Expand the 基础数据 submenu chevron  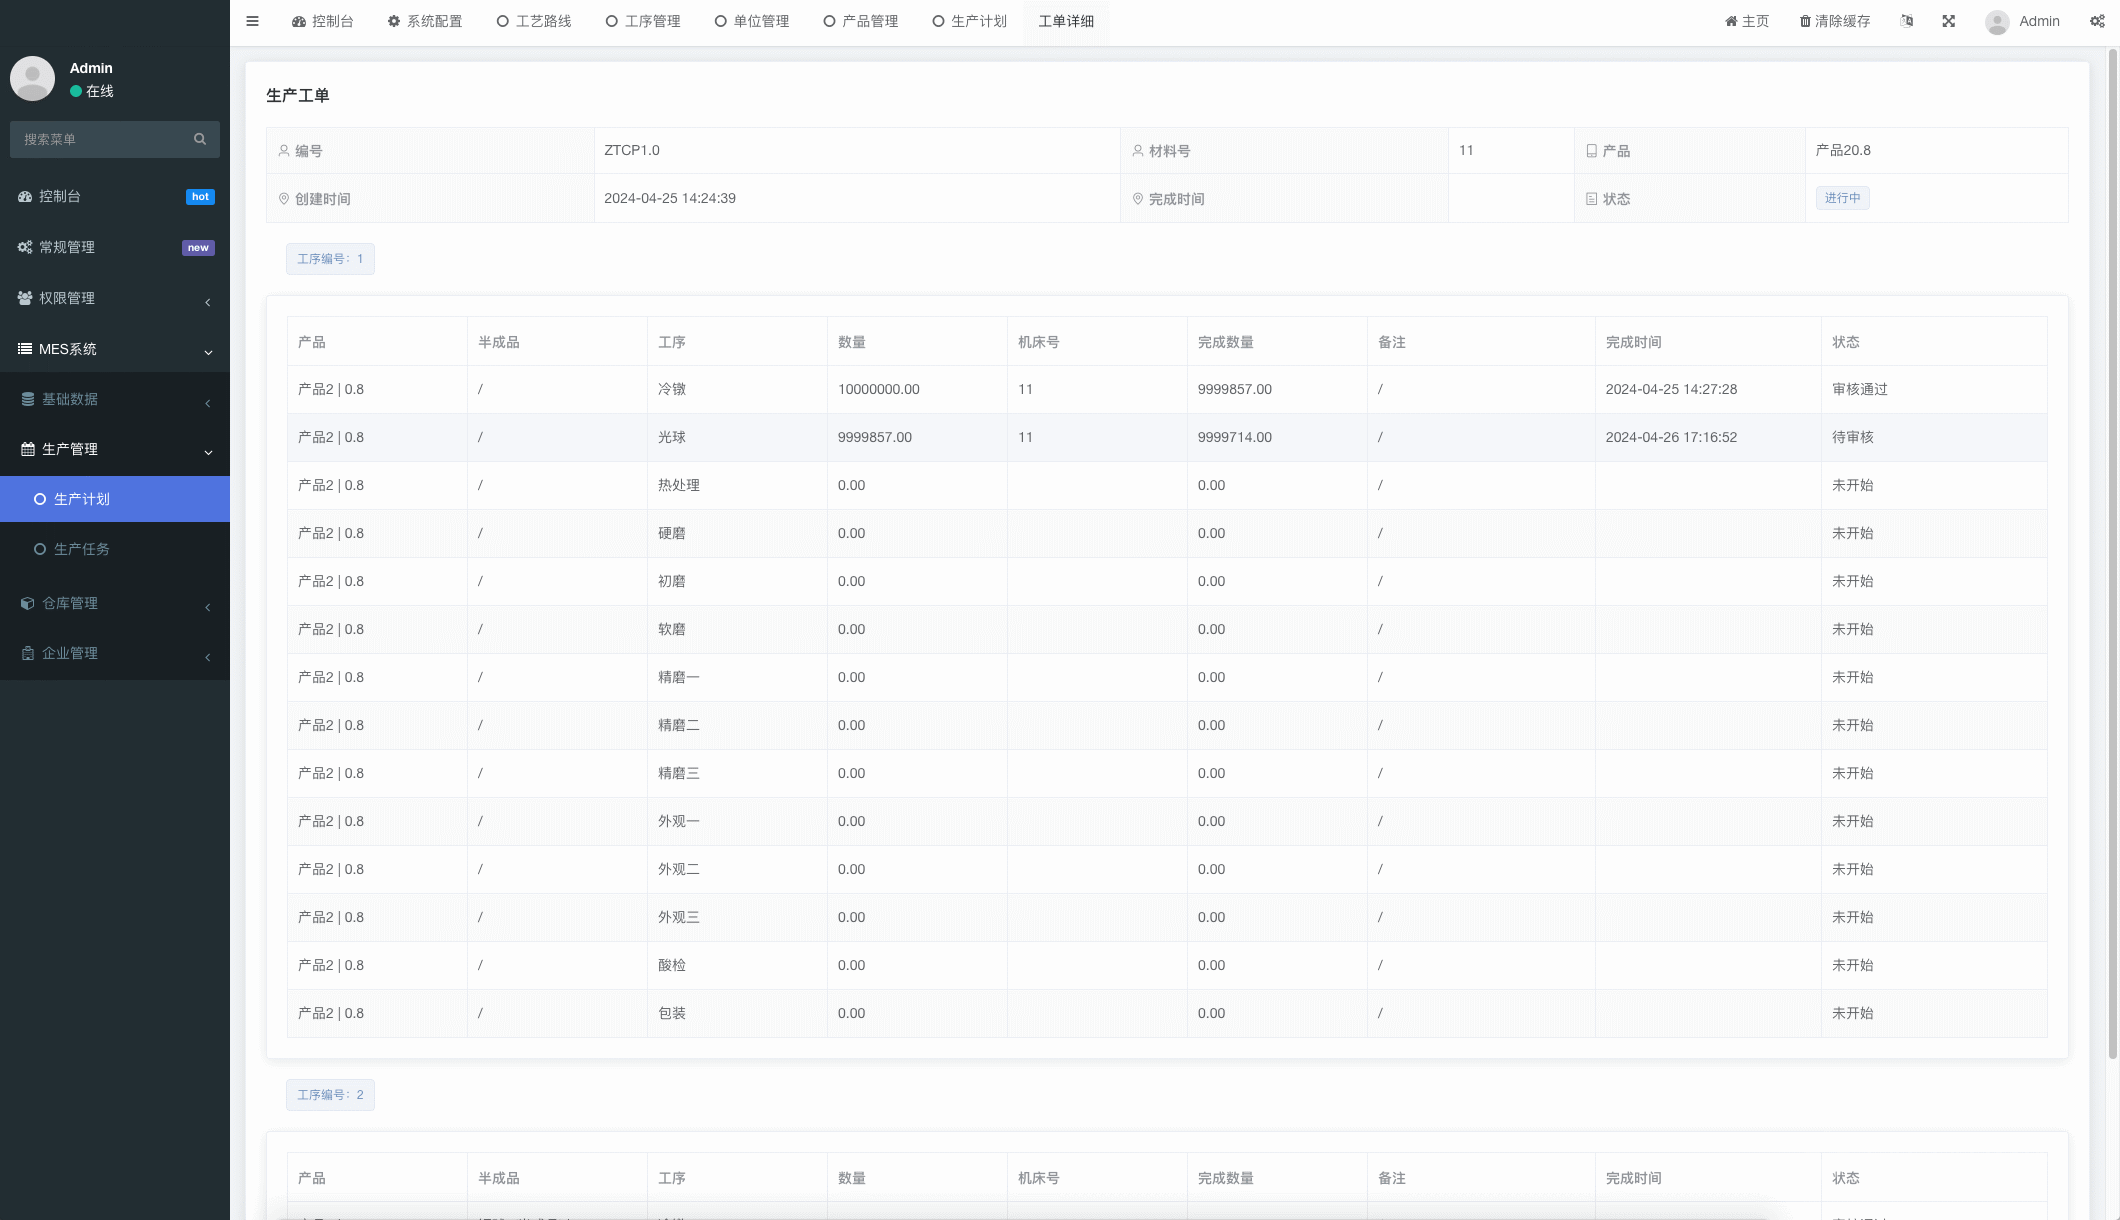[208, 403]
